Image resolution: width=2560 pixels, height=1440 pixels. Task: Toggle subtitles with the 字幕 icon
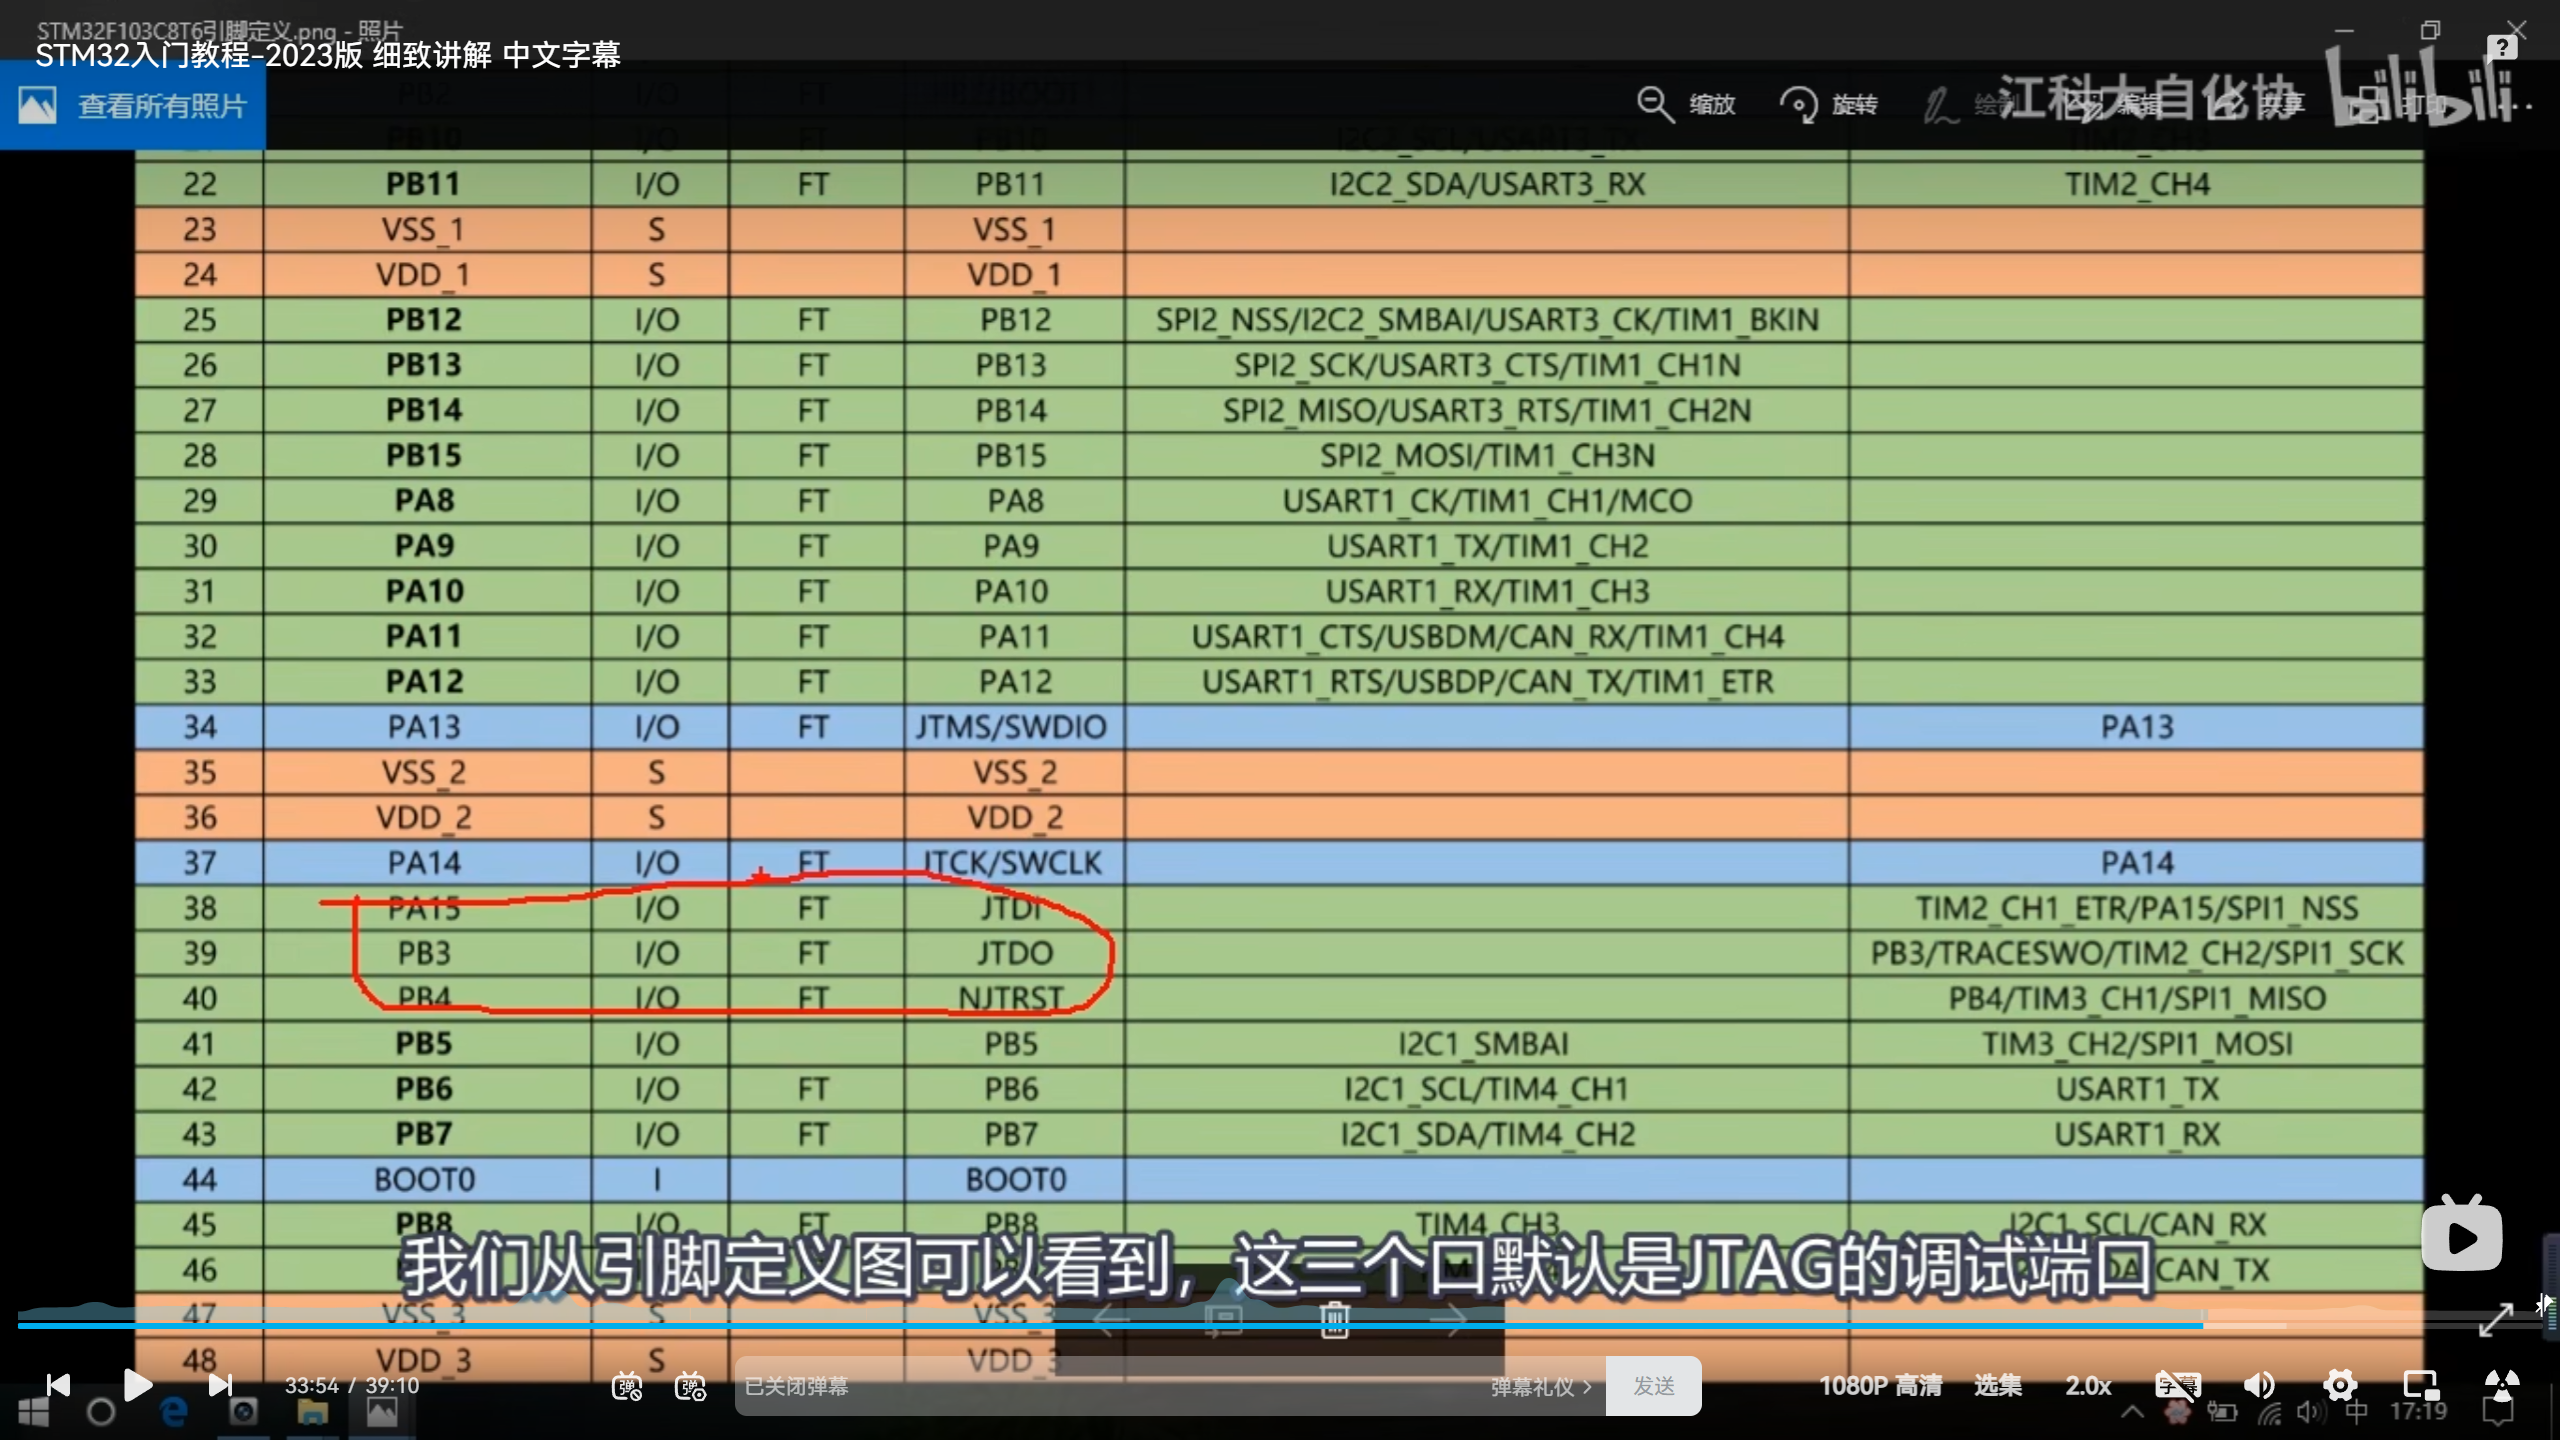coord(2177,1385)
